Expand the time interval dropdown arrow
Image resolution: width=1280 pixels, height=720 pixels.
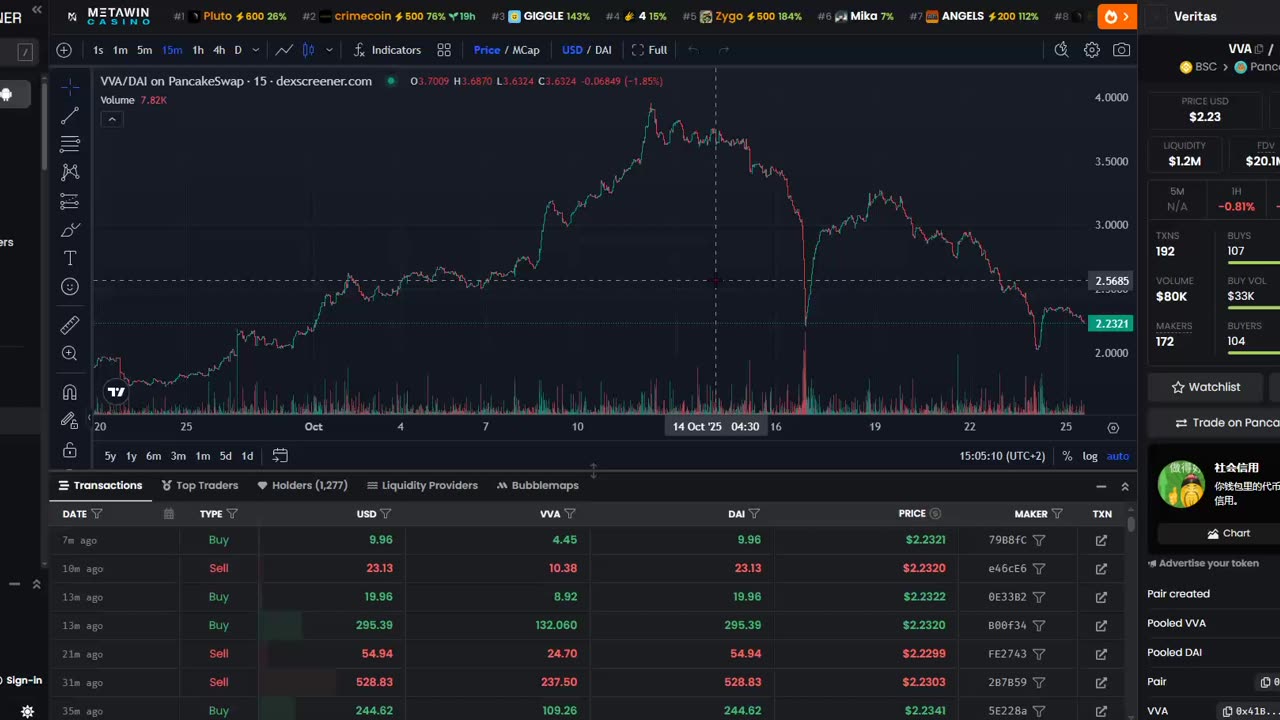[256, 50]
